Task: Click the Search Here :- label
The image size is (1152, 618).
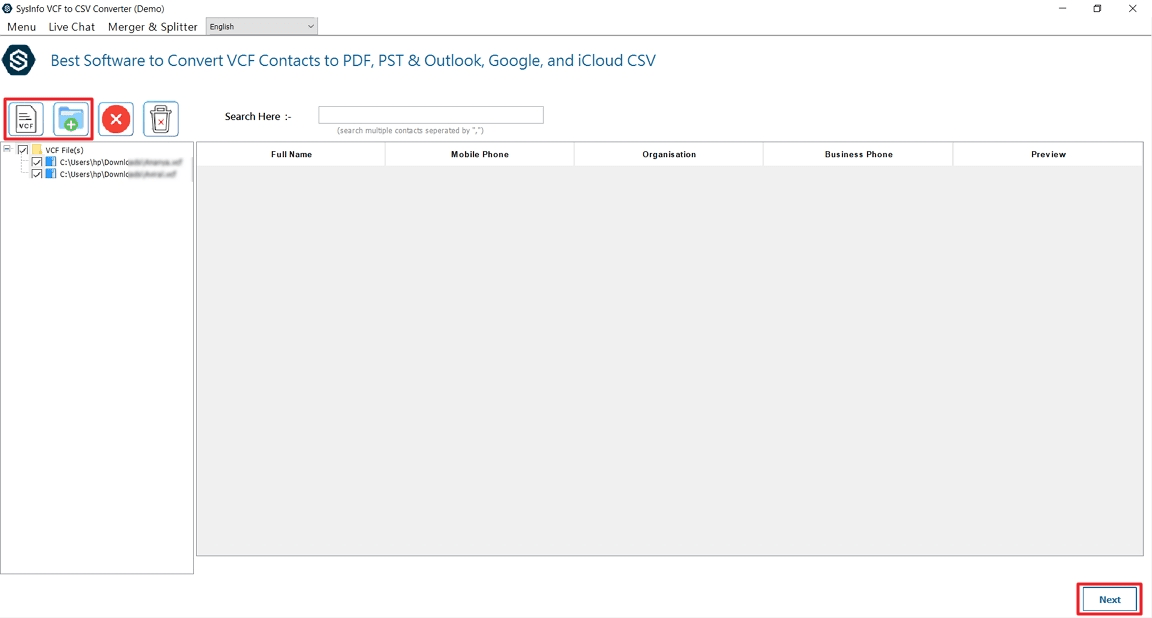Action: pos(258,116)
